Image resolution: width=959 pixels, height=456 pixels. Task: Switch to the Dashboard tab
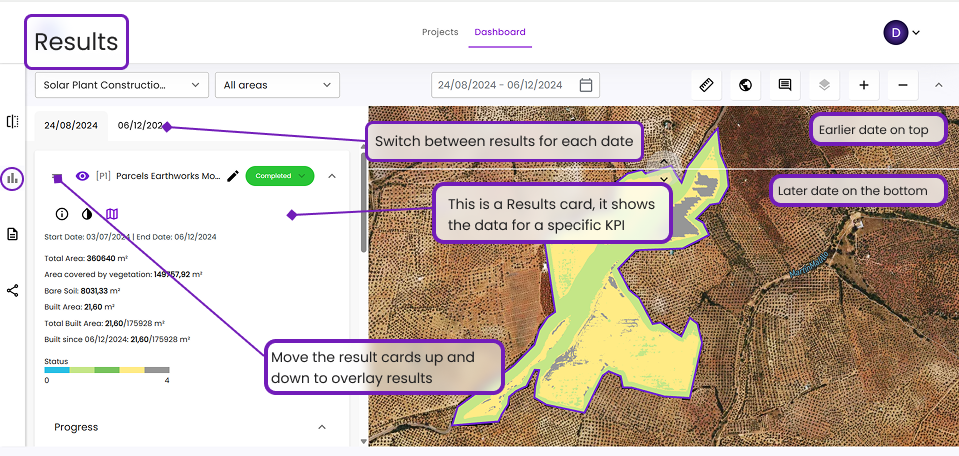coord(500,32)
